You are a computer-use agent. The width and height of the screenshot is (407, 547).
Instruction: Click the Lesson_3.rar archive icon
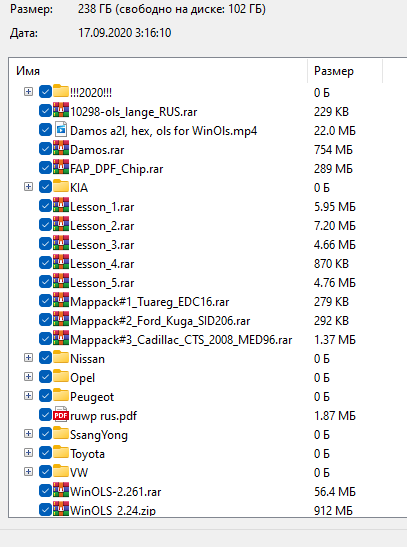point(61,243)
